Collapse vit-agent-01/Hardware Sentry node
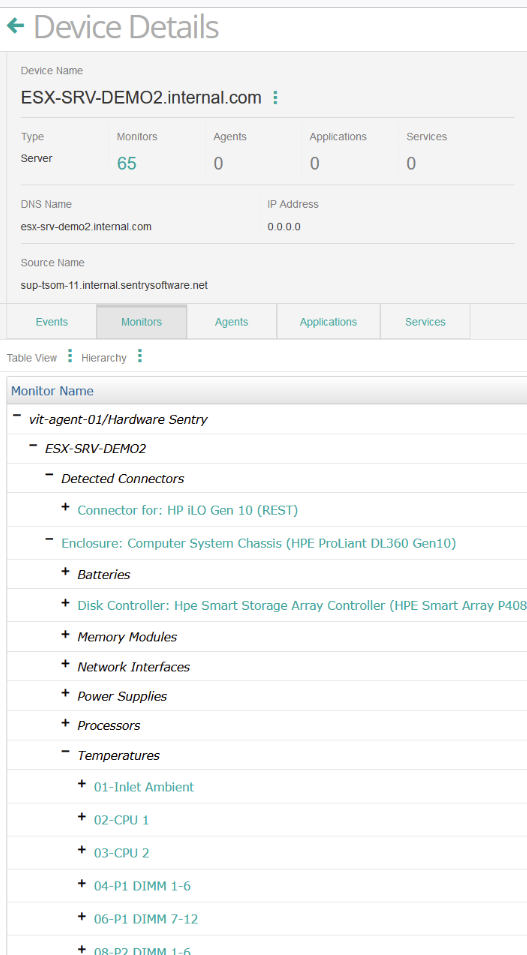Screen dimensions: 527x955 tap(17, 415)
